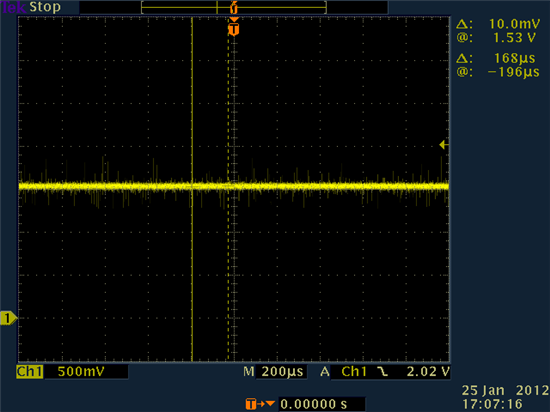This screenshot has width=550, height=412.
Task: Click the orange horizontal position T arrow icon
Action: tap(260, 404)
